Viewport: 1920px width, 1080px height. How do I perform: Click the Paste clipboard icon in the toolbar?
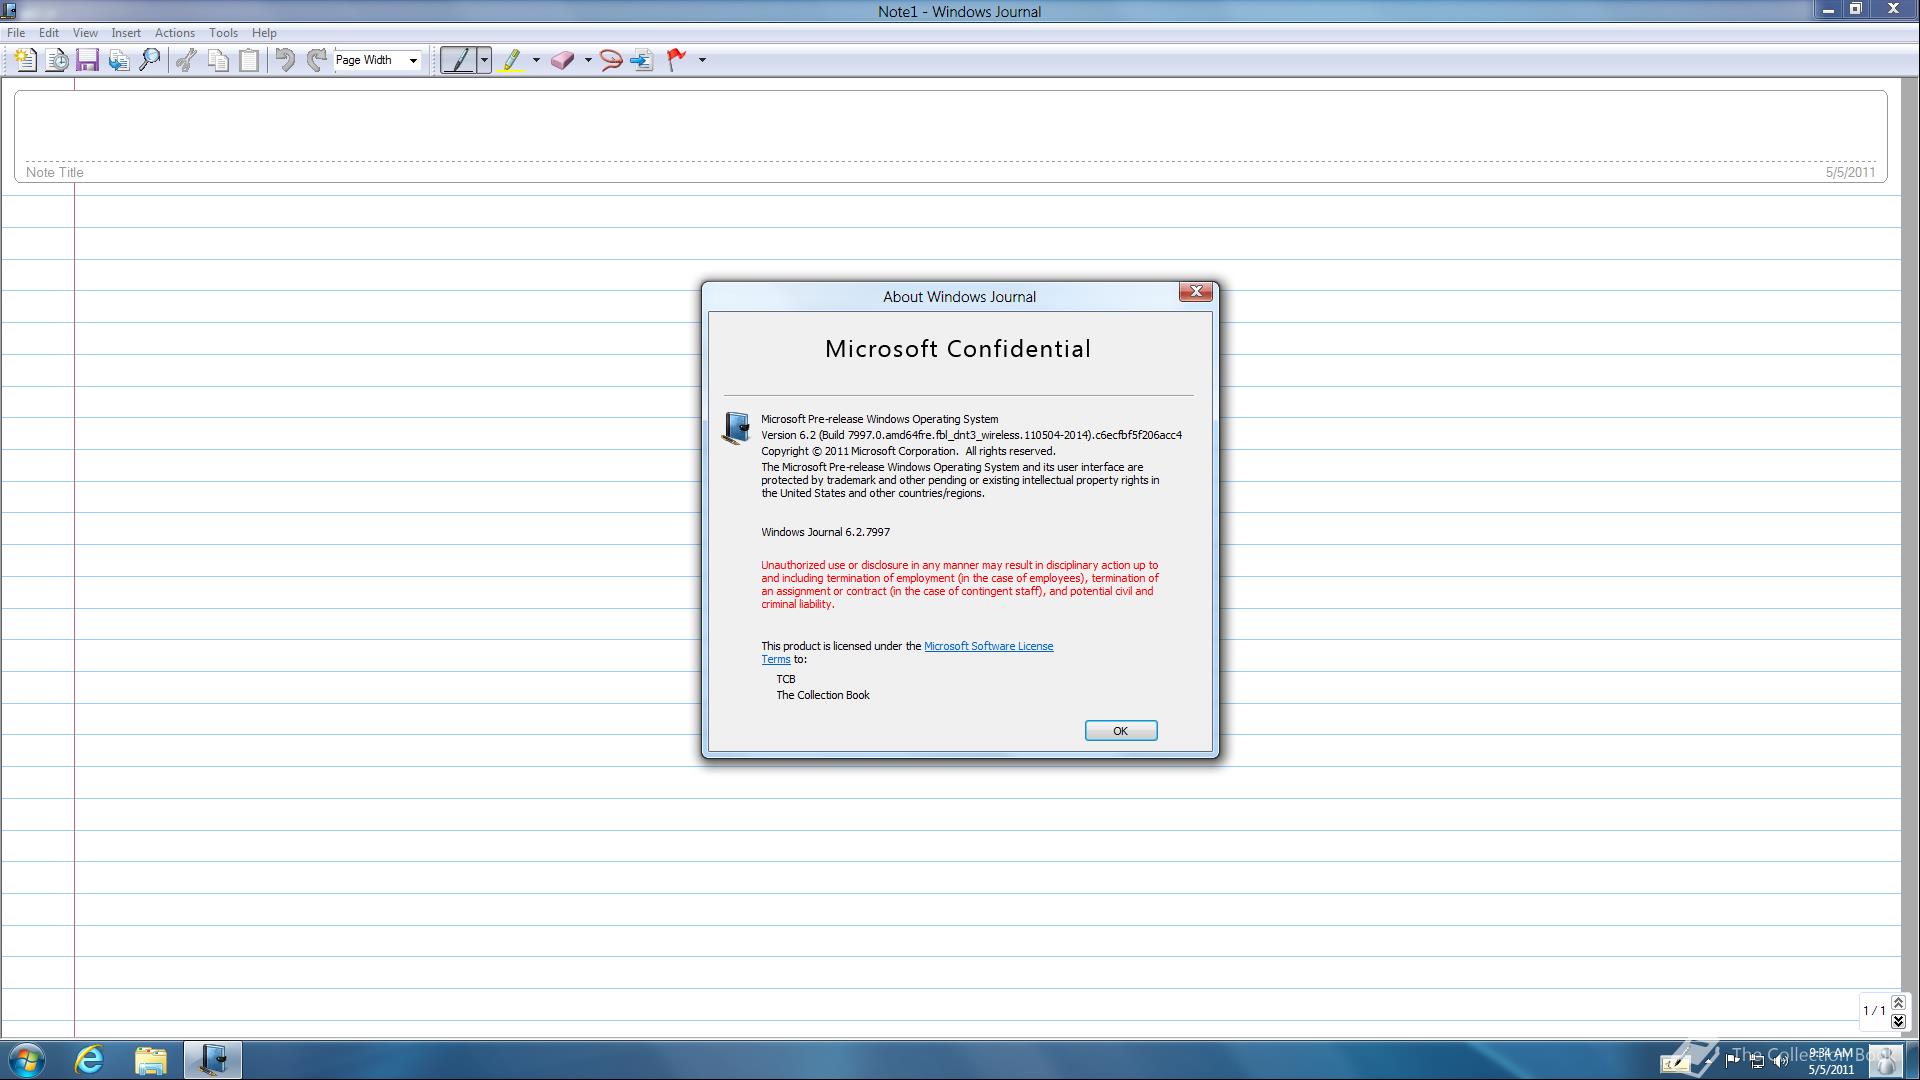[x=249, y=60]
